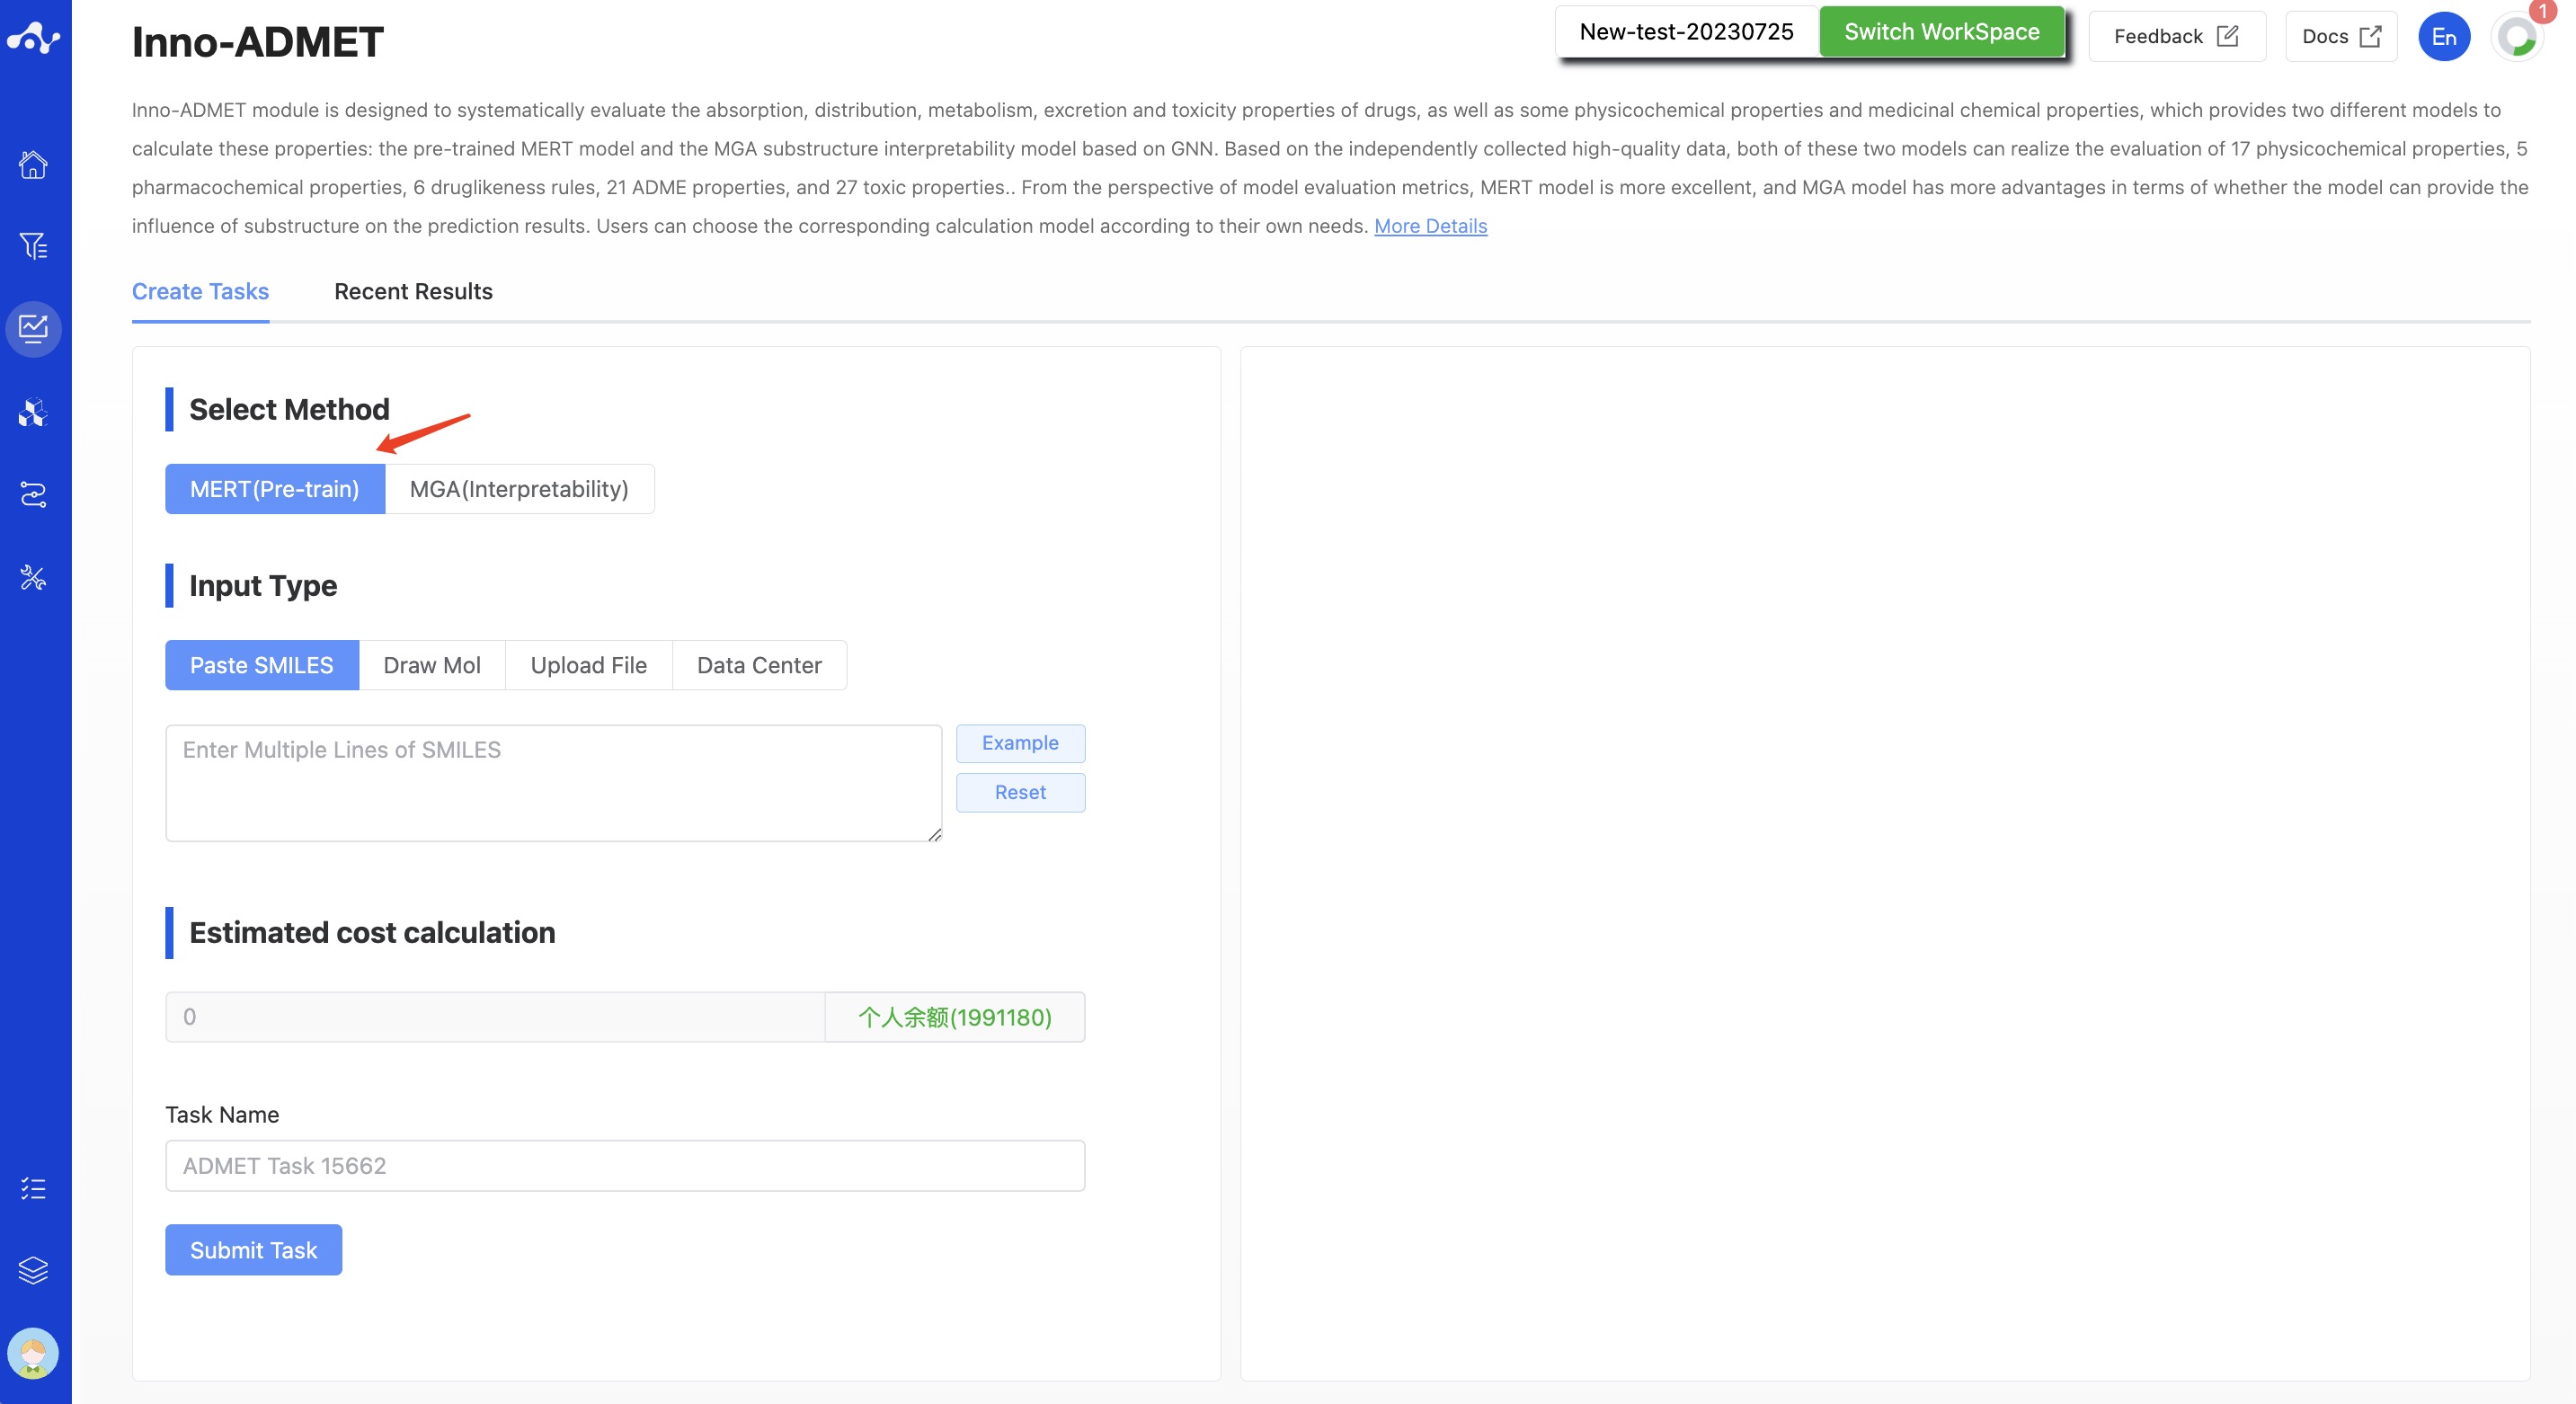
Task: Click the En language switch icon
Action: [x=2444, y=37]
